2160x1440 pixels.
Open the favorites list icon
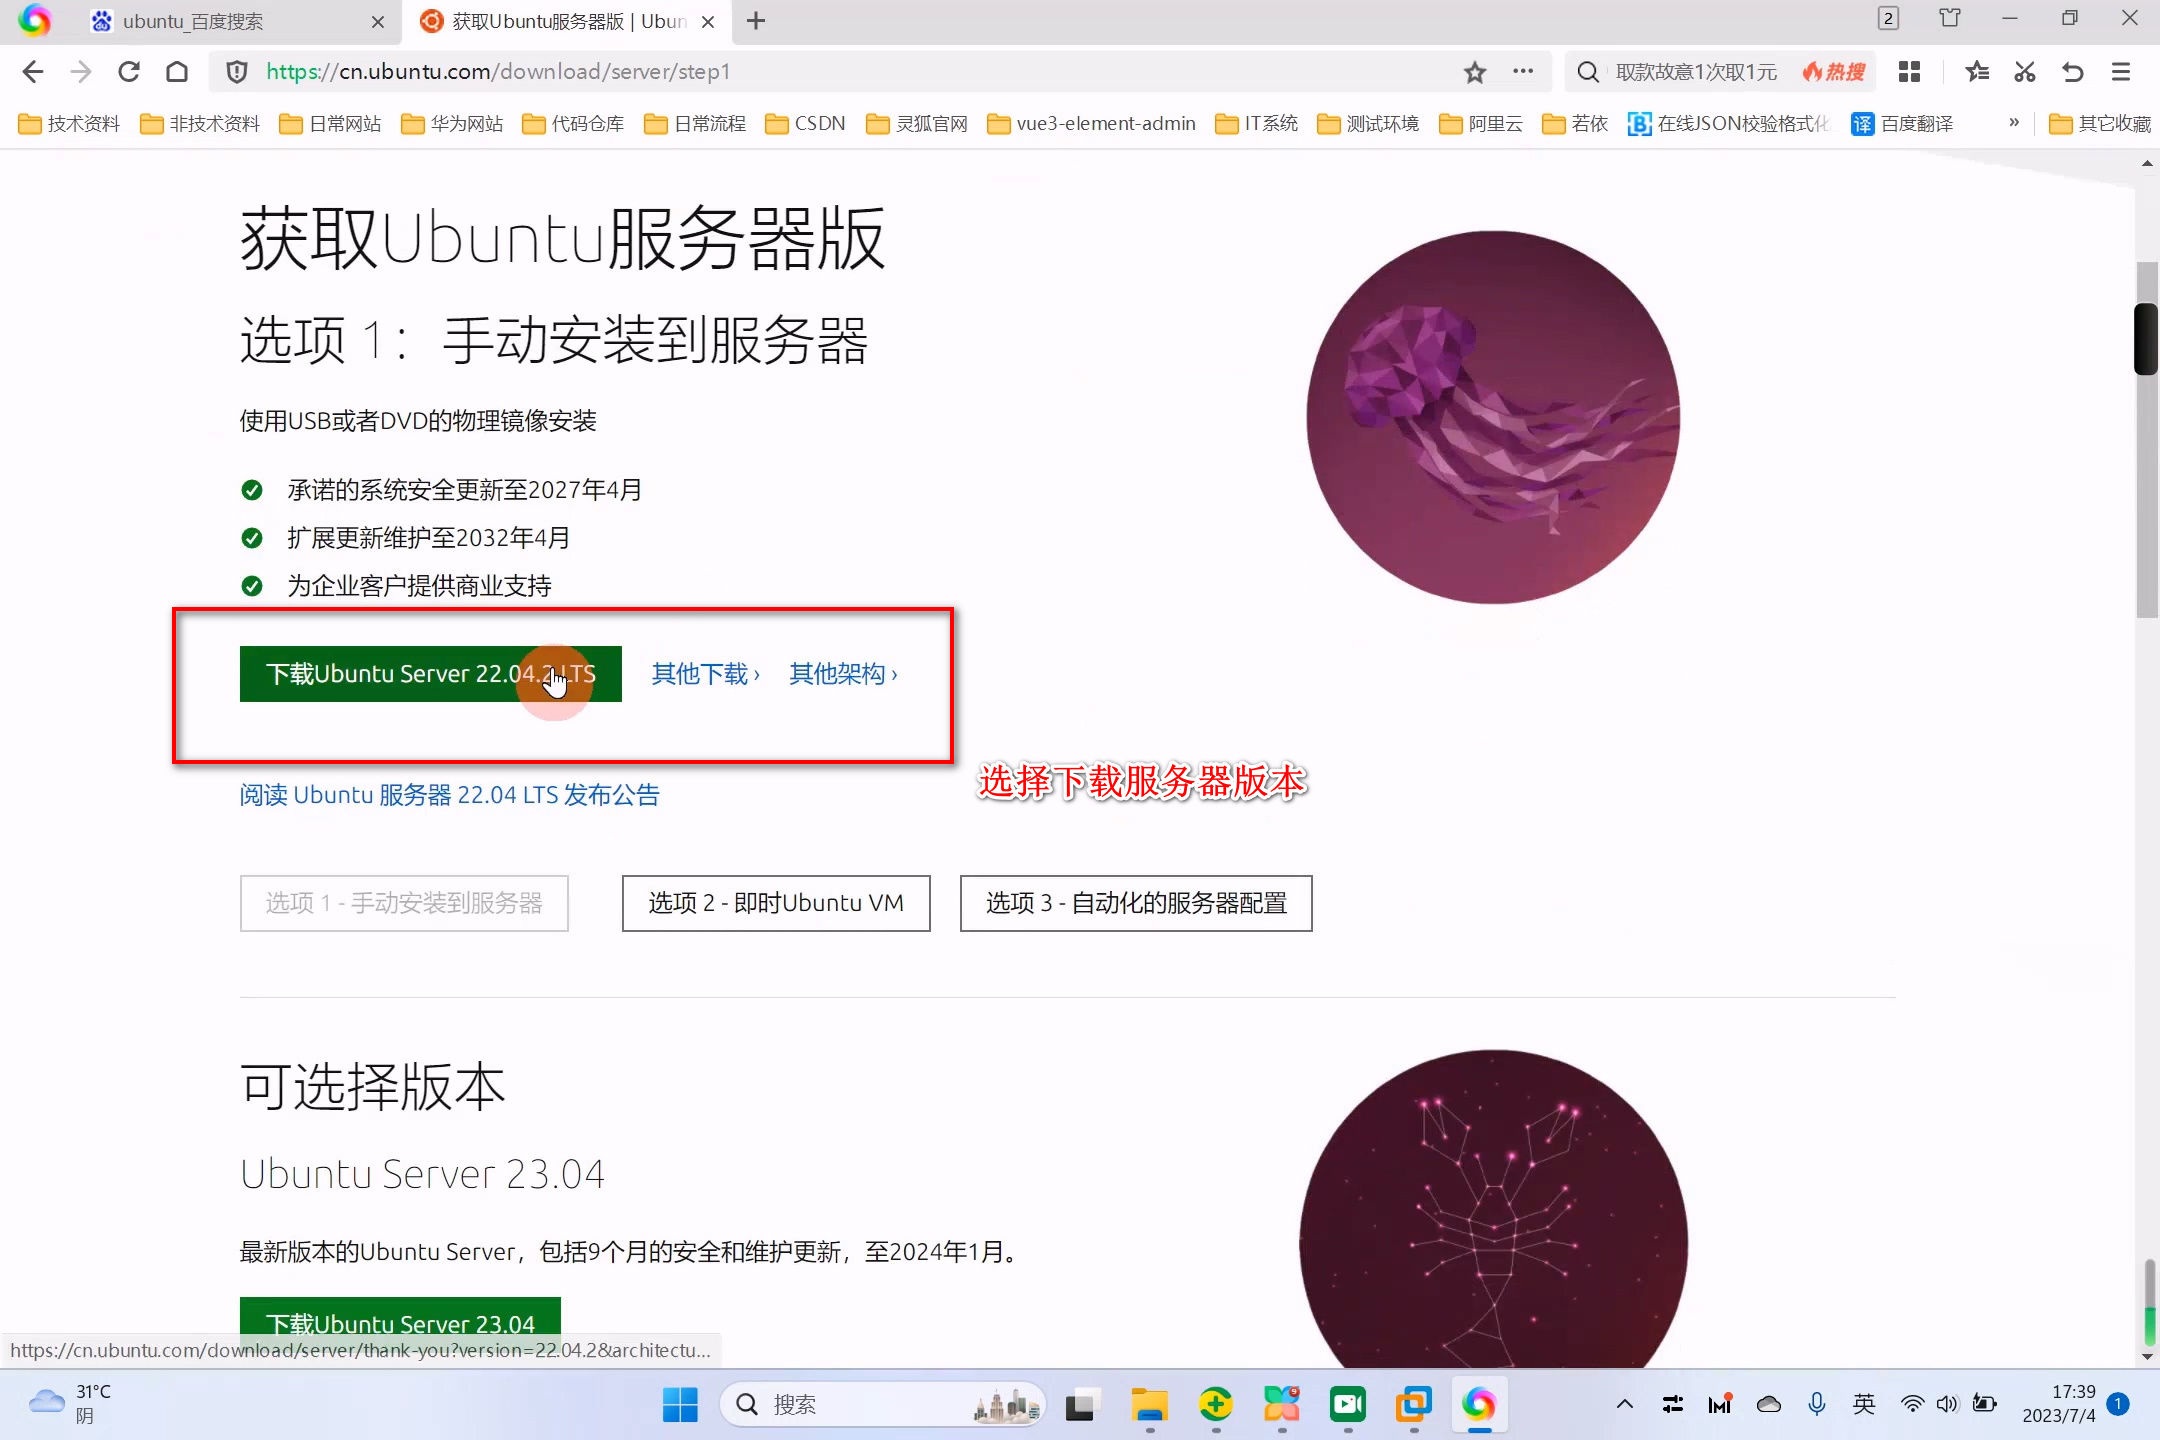coord(1977,72)
